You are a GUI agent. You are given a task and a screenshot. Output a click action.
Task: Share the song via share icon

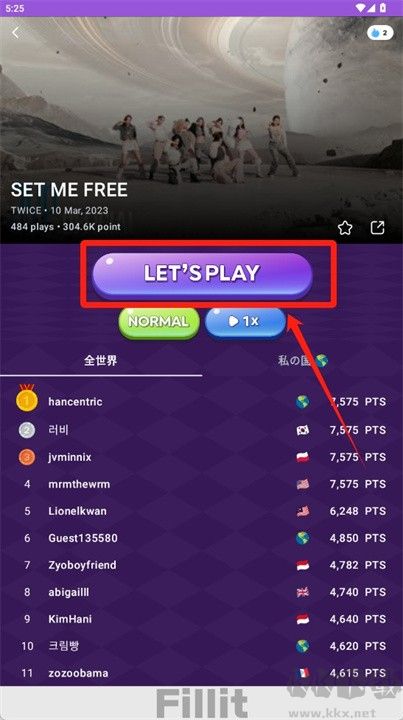point(377,227)
